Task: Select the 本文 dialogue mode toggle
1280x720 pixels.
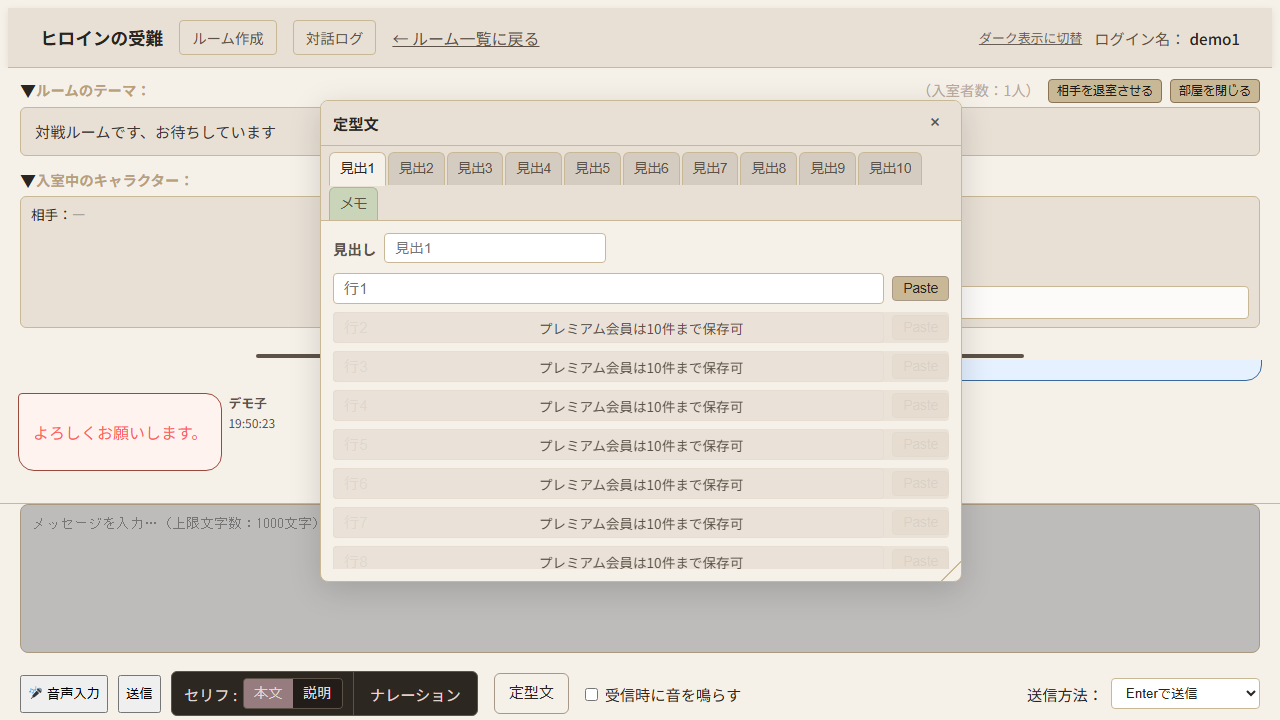Action: [x=268, y=693]
